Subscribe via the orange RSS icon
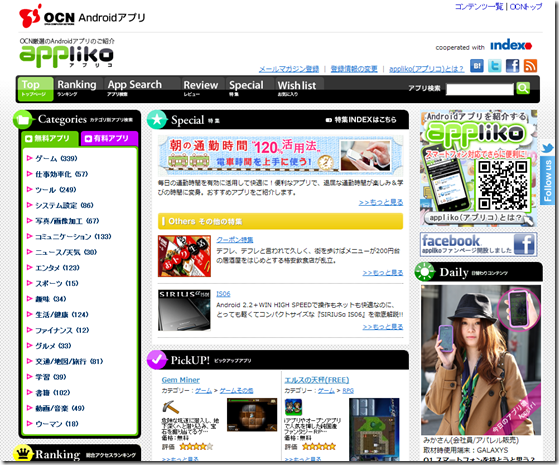 530,66
